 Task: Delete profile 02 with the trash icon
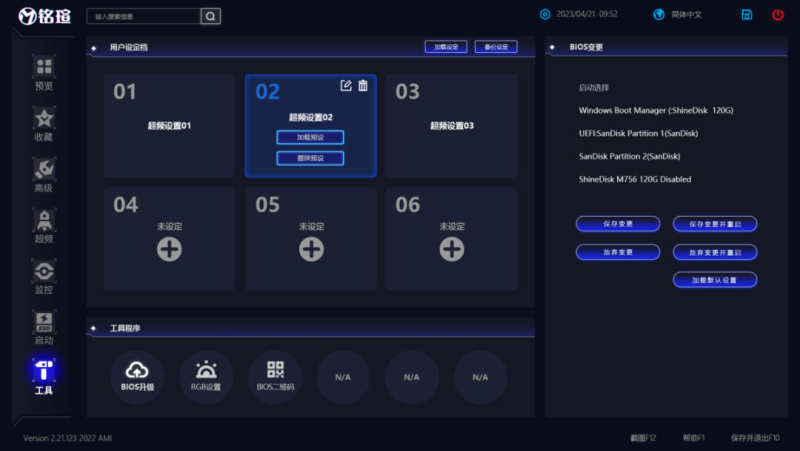pyautogui.click(x=363, y=86)
